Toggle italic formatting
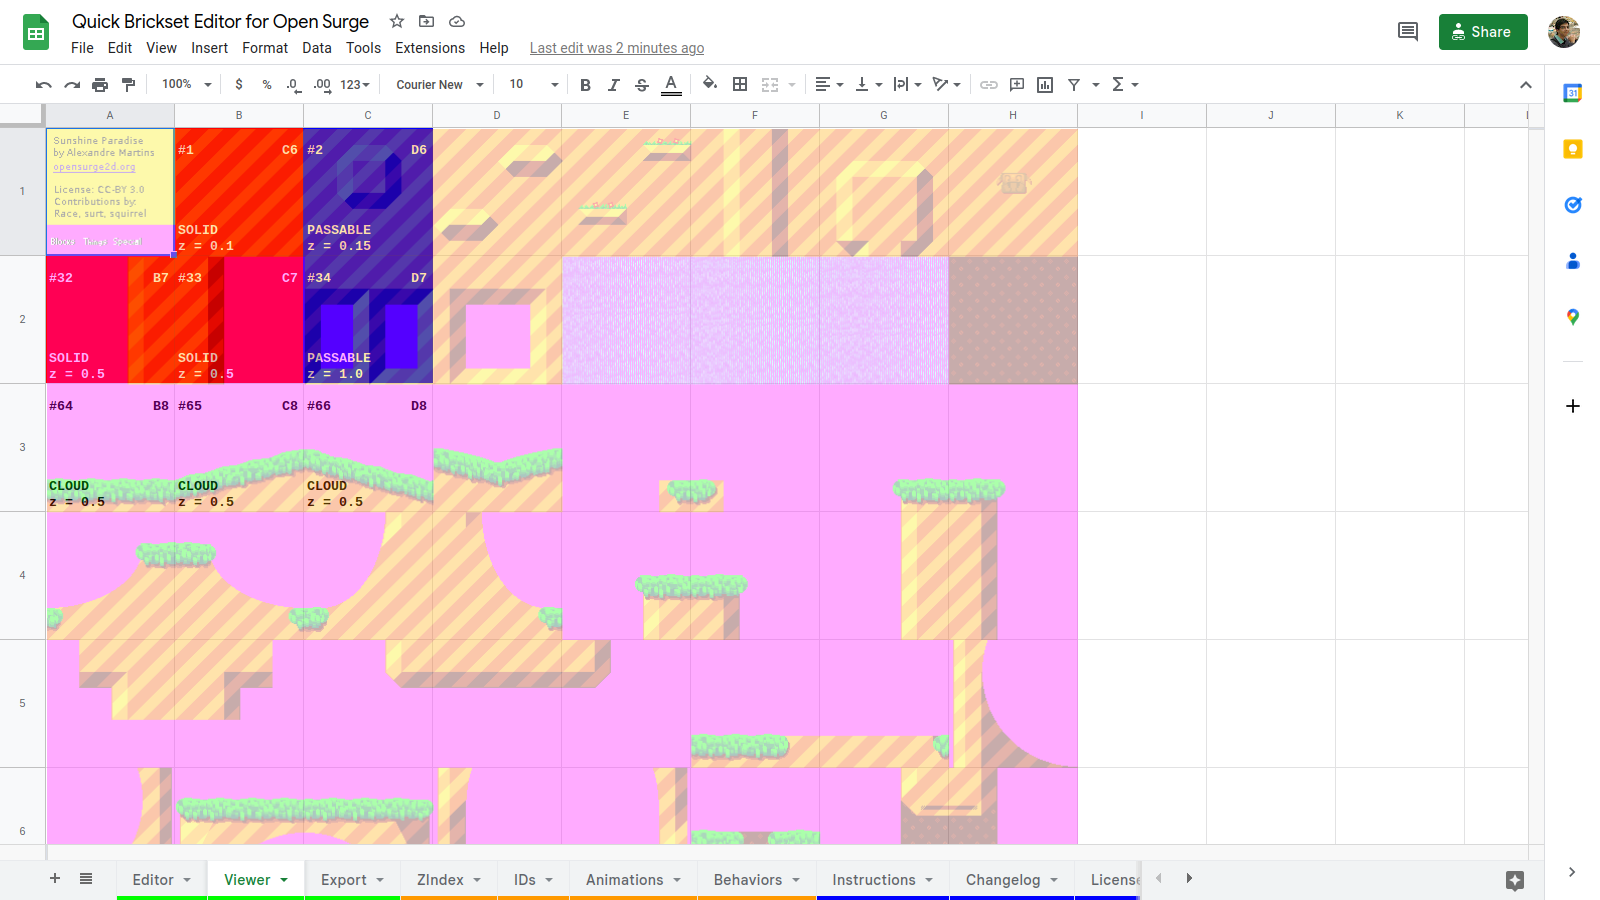The width and height of the screenshot is (1600, 900). pos(614,85)
